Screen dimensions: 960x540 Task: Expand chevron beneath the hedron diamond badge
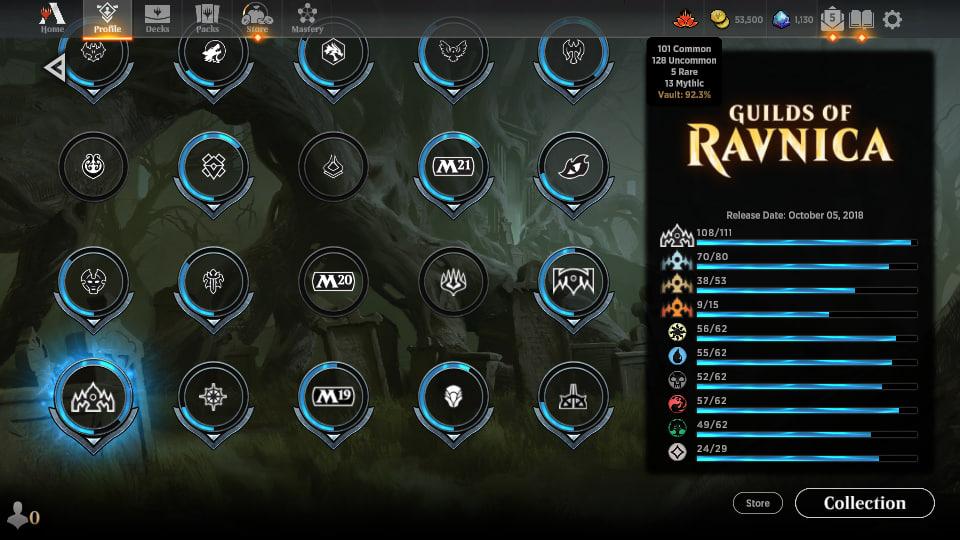tap(213, 208)
